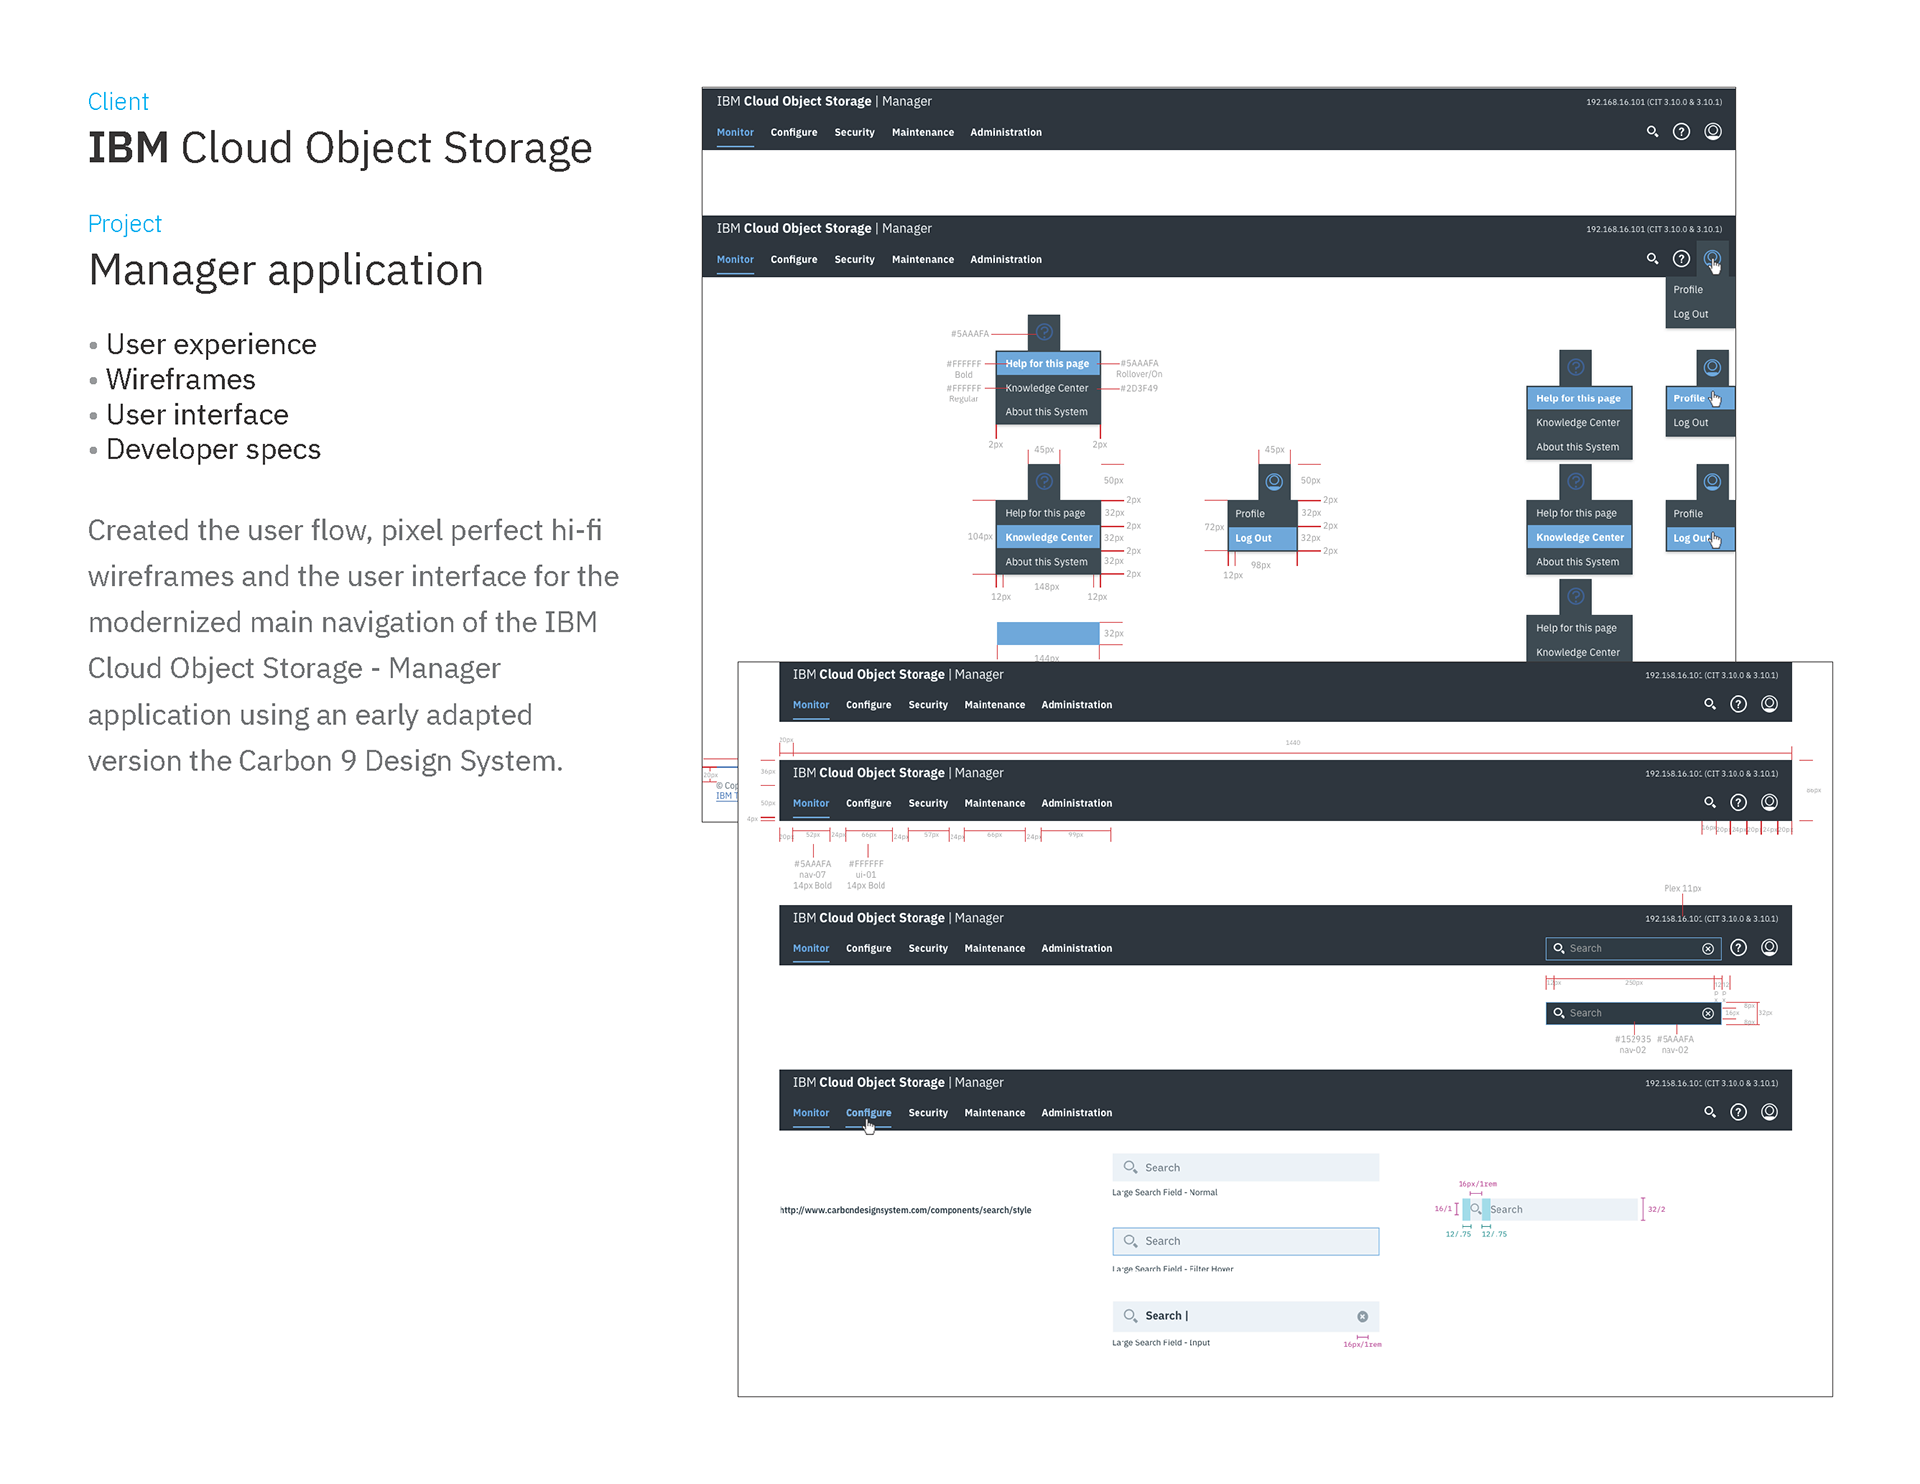Click the 'Large Search Field - Normal' search box
Screen dimensions: 1920x1484
[x=1245, y=1167]
